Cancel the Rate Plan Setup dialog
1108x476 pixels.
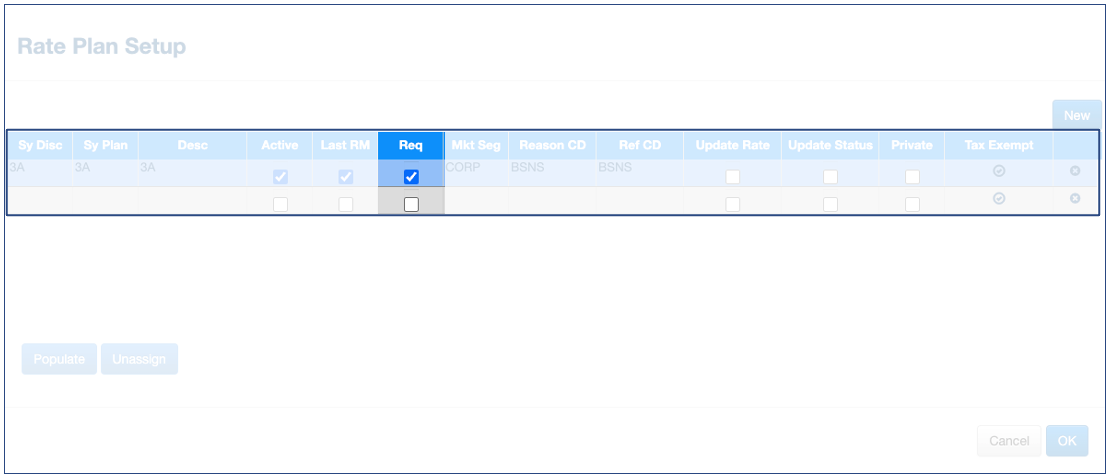[1008, 441]
